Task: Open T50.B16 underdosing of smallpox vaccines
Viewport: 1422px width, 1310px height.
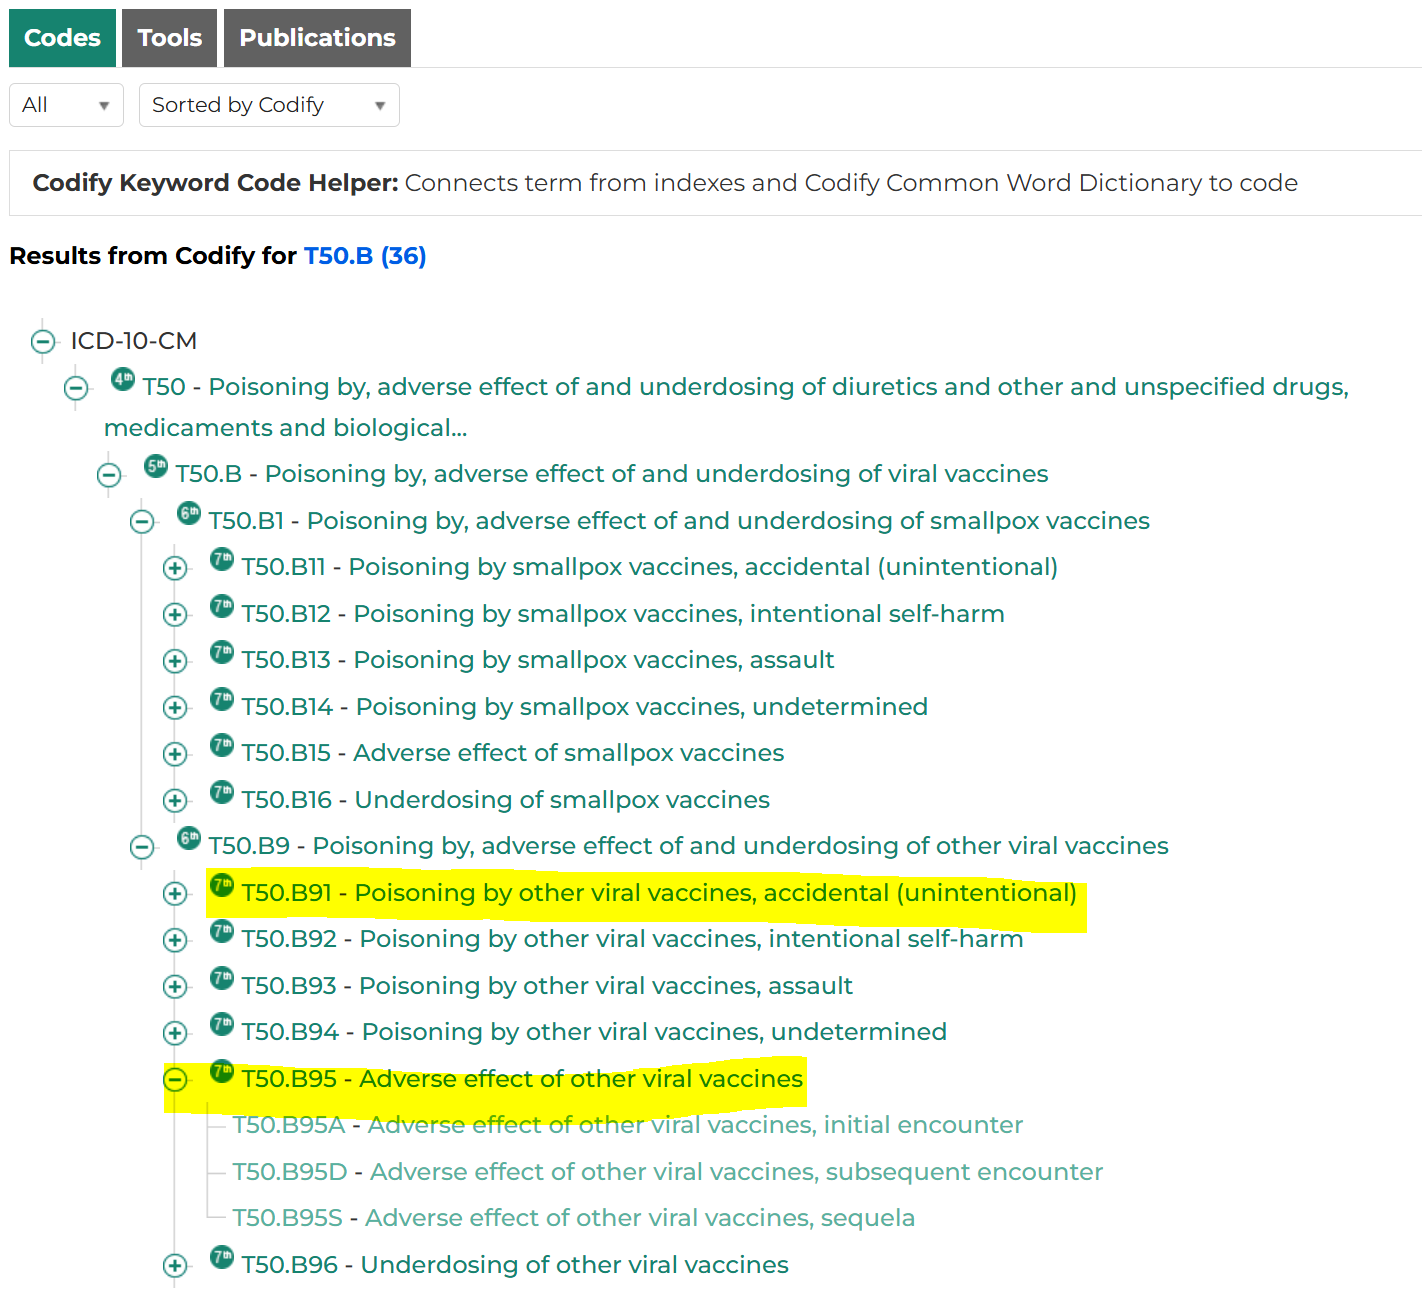Action: click(506, 800)
